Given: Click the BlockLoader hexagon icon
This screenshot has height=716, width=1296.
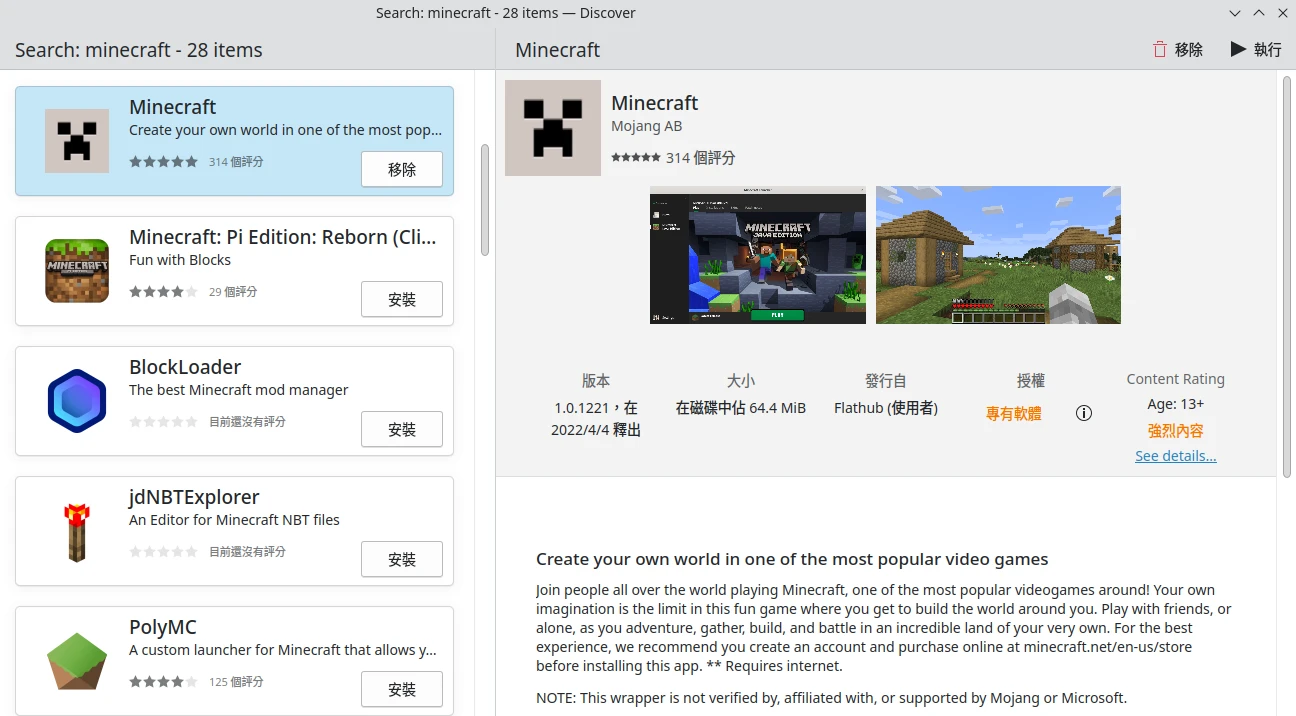Looking at the screenshot, I should click(x=77, y=401).
